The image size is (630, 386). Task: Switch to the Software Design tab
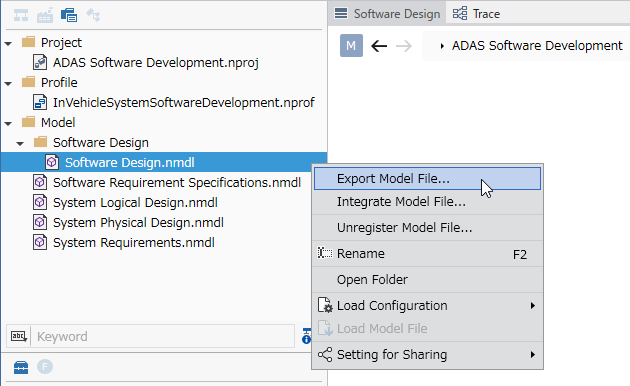coord(387,14)
